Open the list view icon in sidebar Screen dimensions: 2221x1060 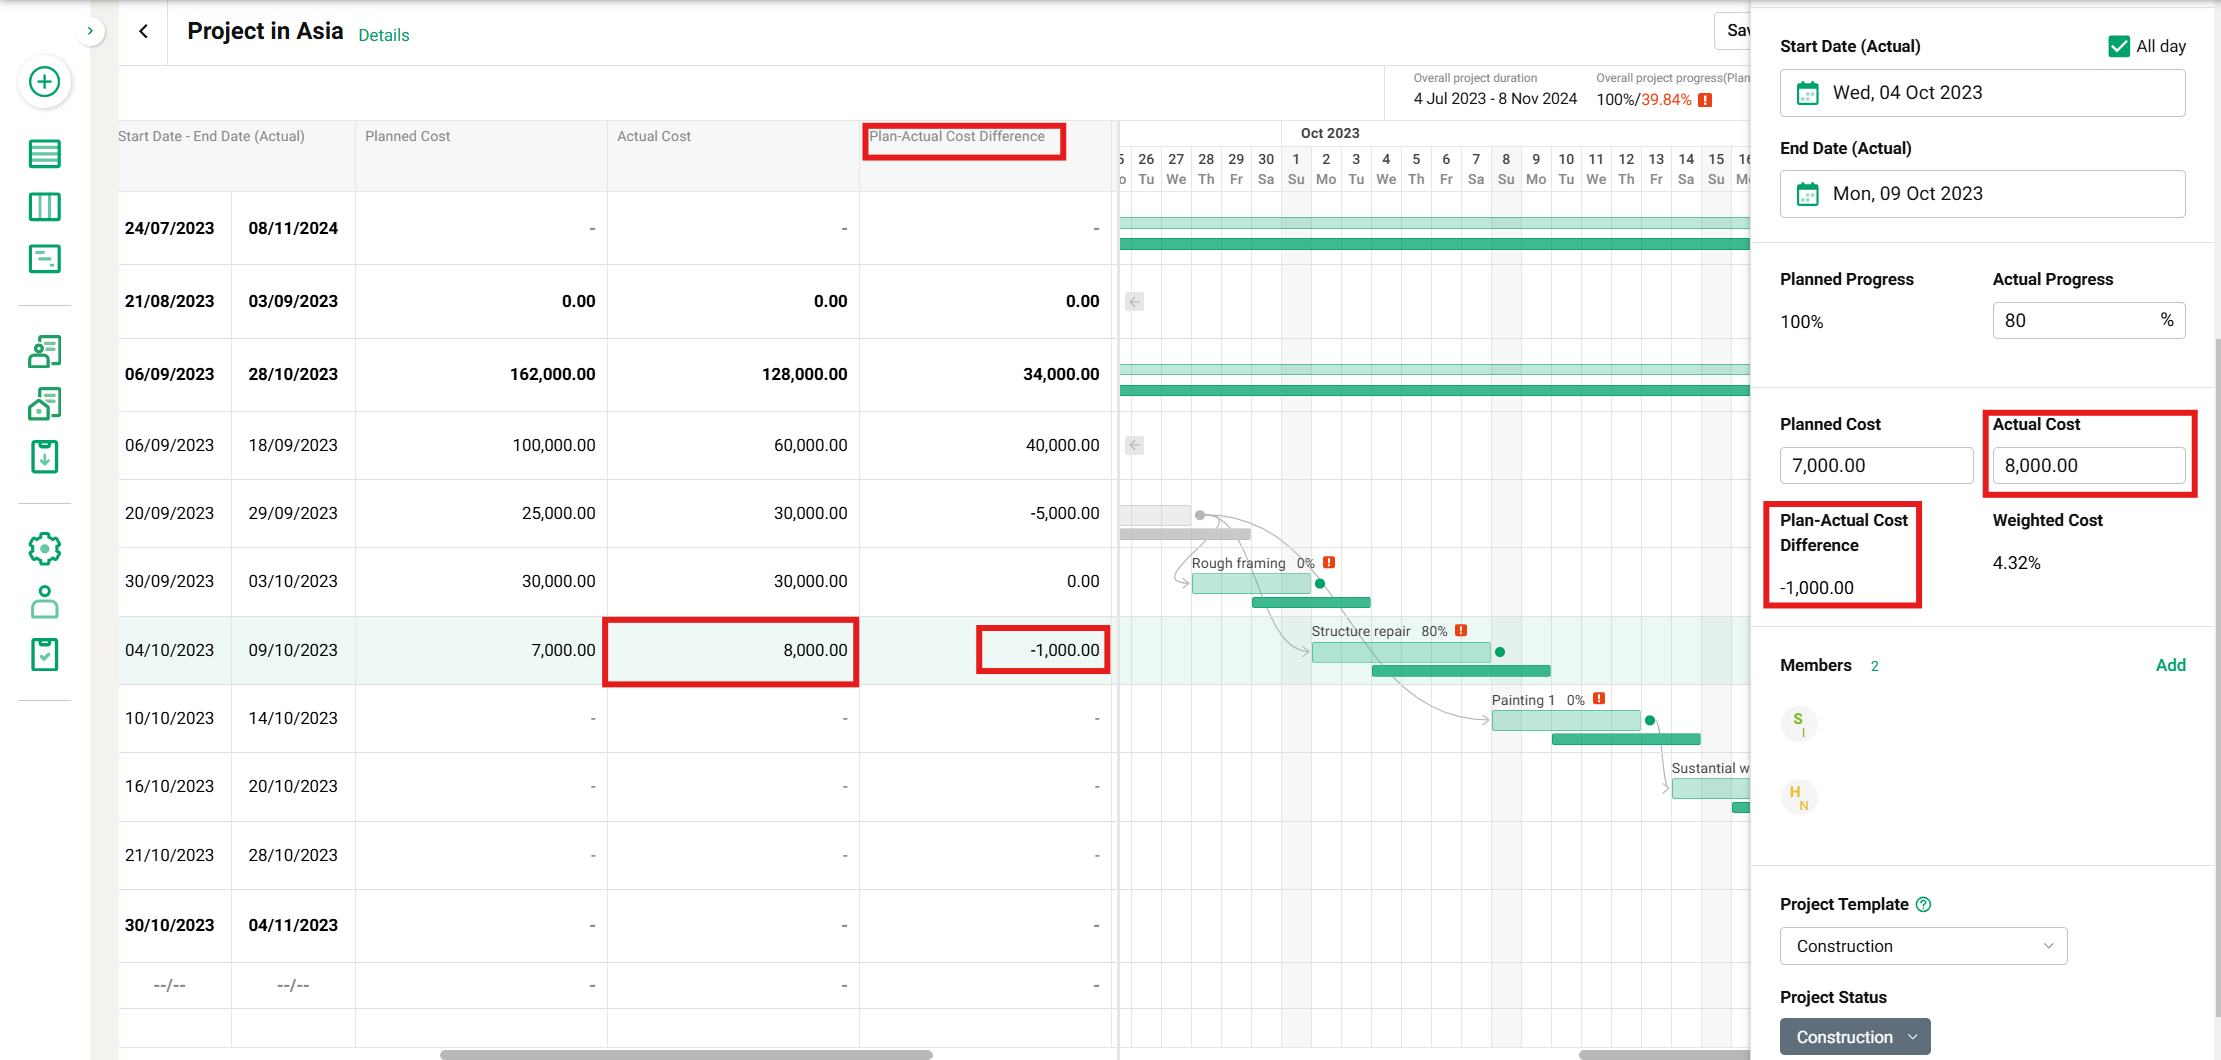pyautogui.click(x=45, y=154)
